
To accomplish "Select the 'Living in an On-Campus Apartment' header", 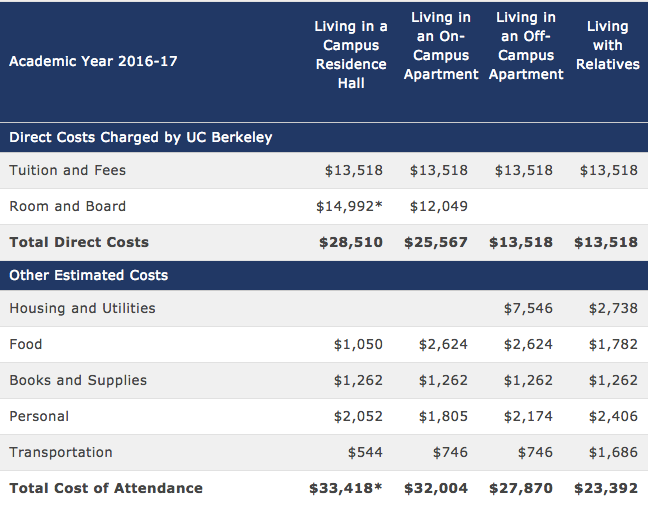I will click(441, 46).
